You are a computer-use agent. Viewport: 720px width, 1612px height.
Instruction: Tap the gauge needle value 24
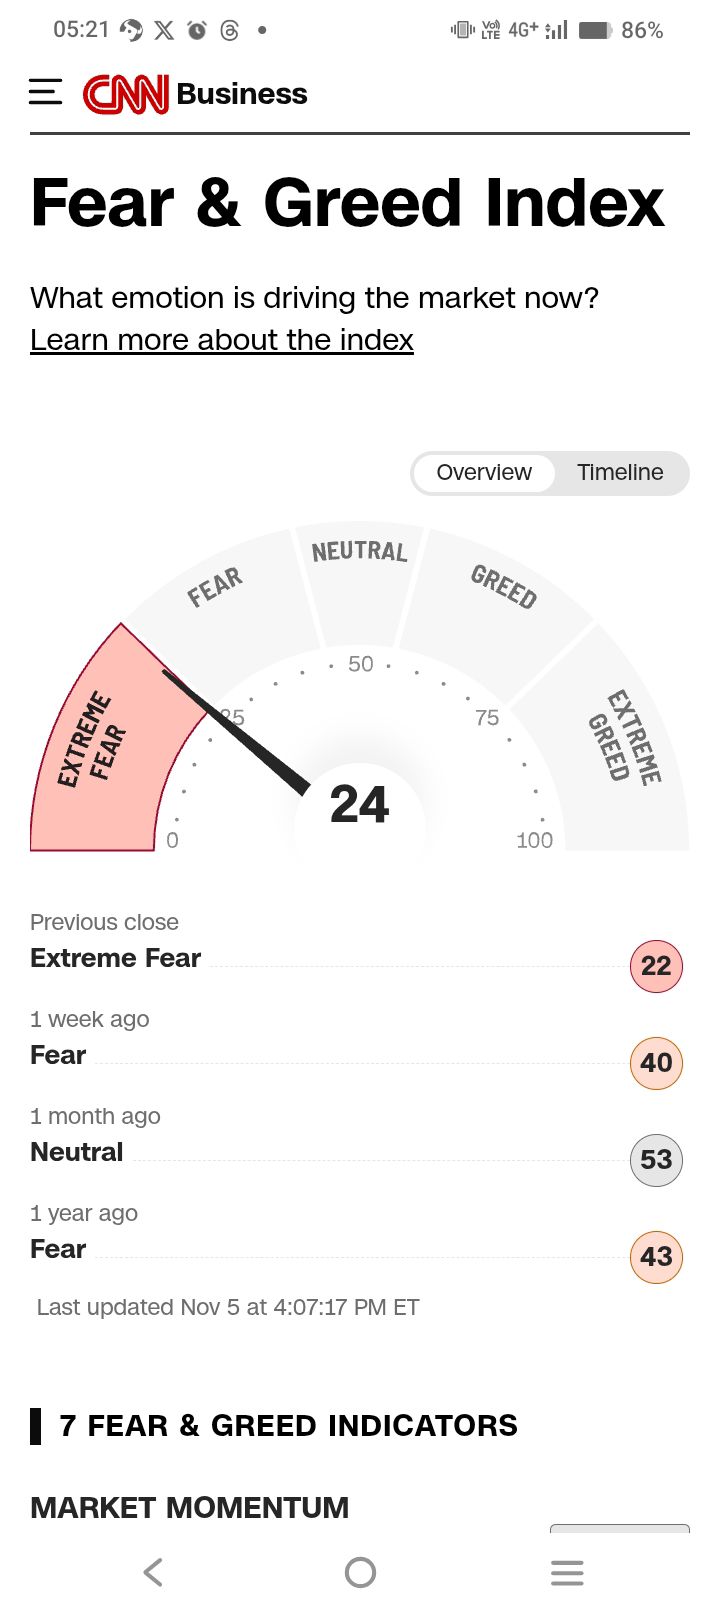(x=359, y=804)
